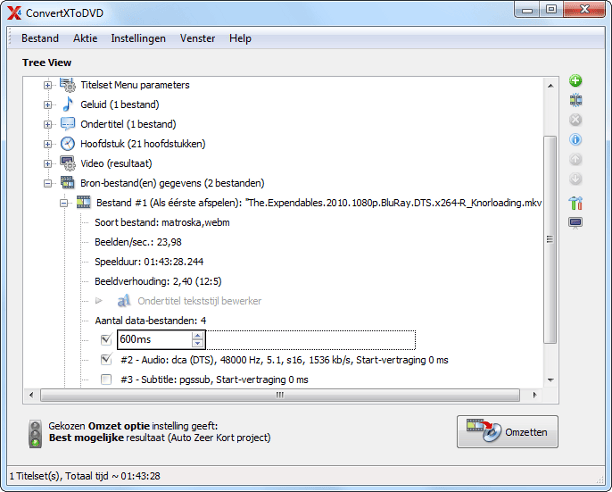The width and height of the screenshot is (612, 492).
Task: Increase the 600ms delay with up spinner
Action: (197, 336)
